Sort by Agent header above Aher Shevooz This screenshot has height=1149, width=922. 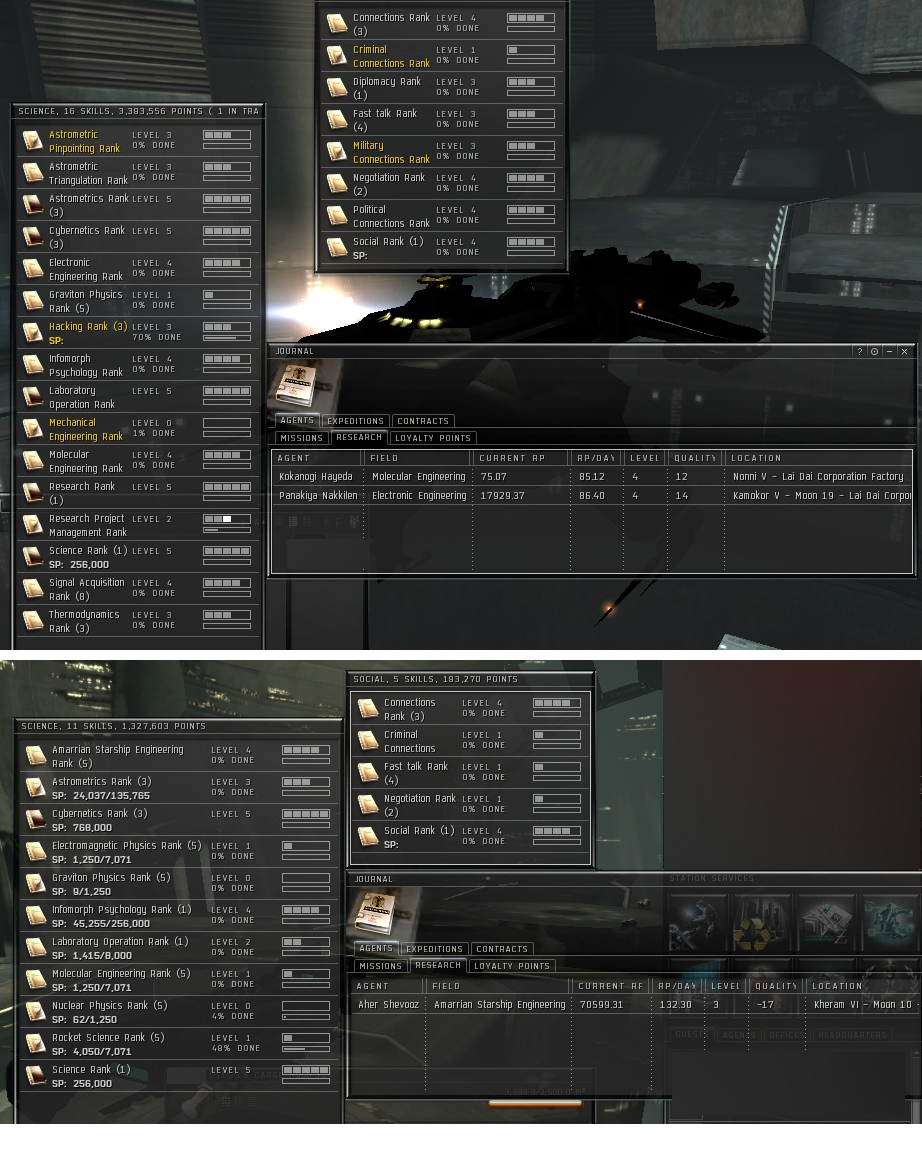(388, 986)
